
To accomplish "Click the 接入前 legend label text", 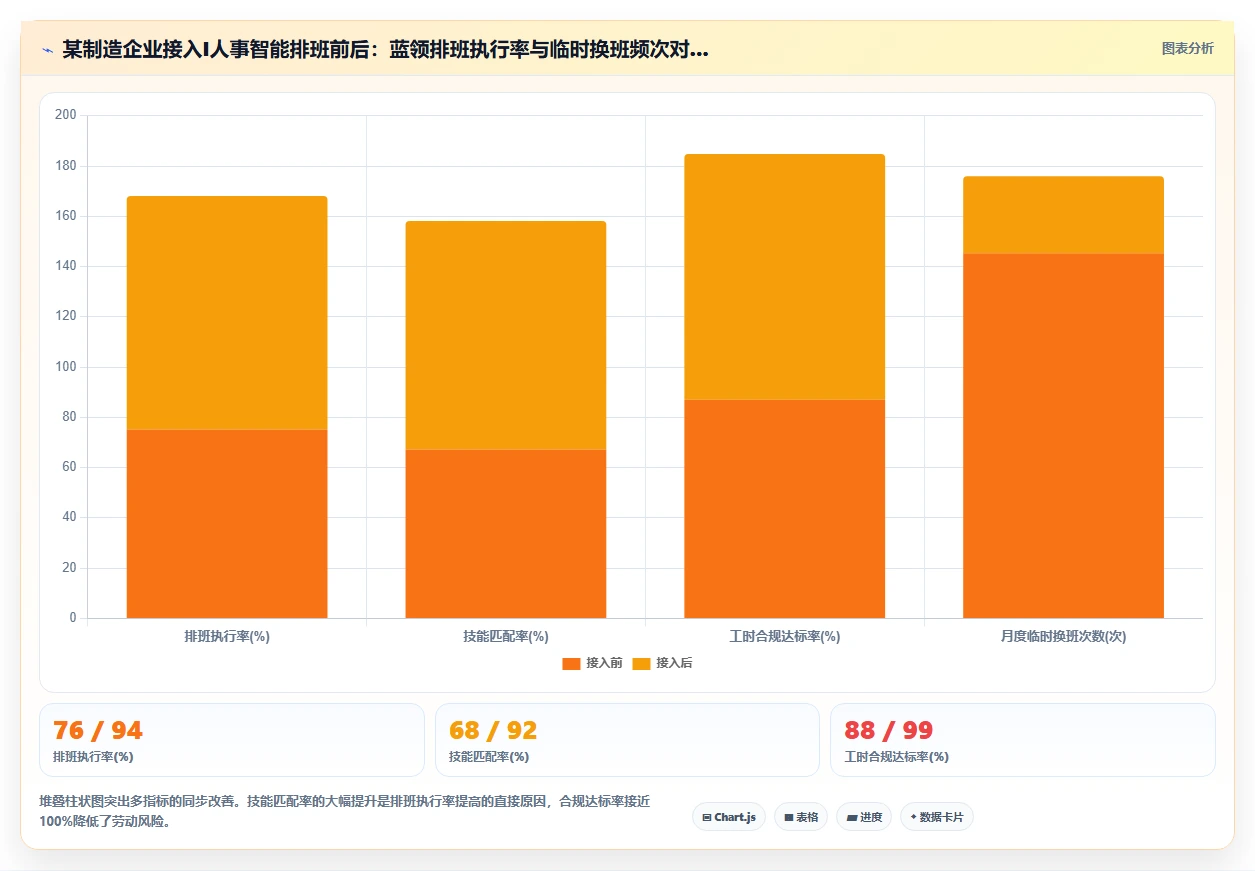I will point(604,664).
